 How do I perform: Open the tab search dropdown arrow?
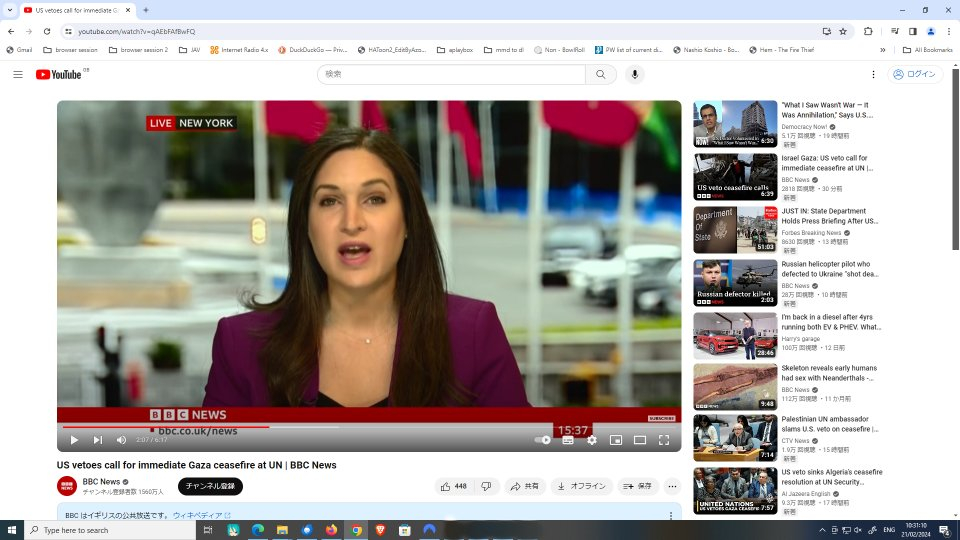[10, 10]
